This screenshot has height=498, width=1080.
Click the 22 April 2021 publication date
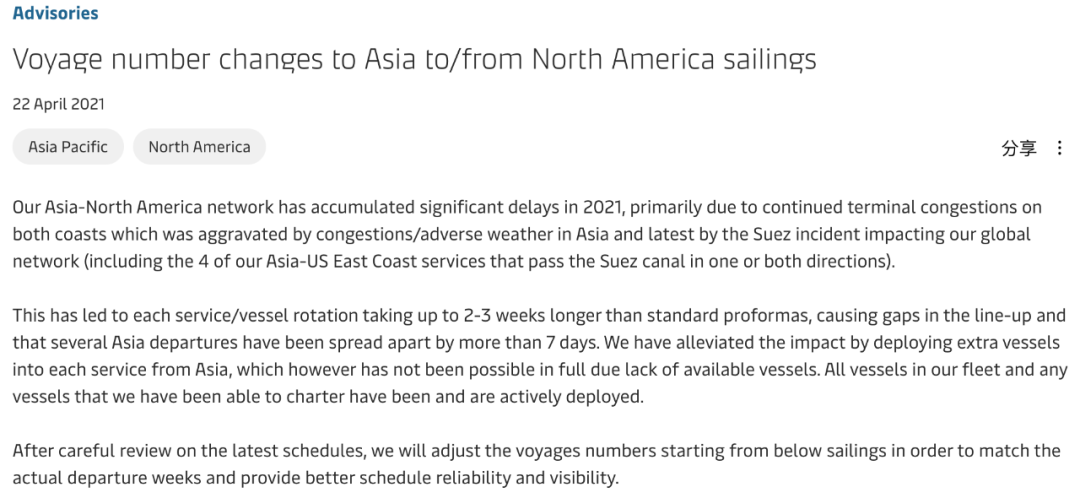58,104
